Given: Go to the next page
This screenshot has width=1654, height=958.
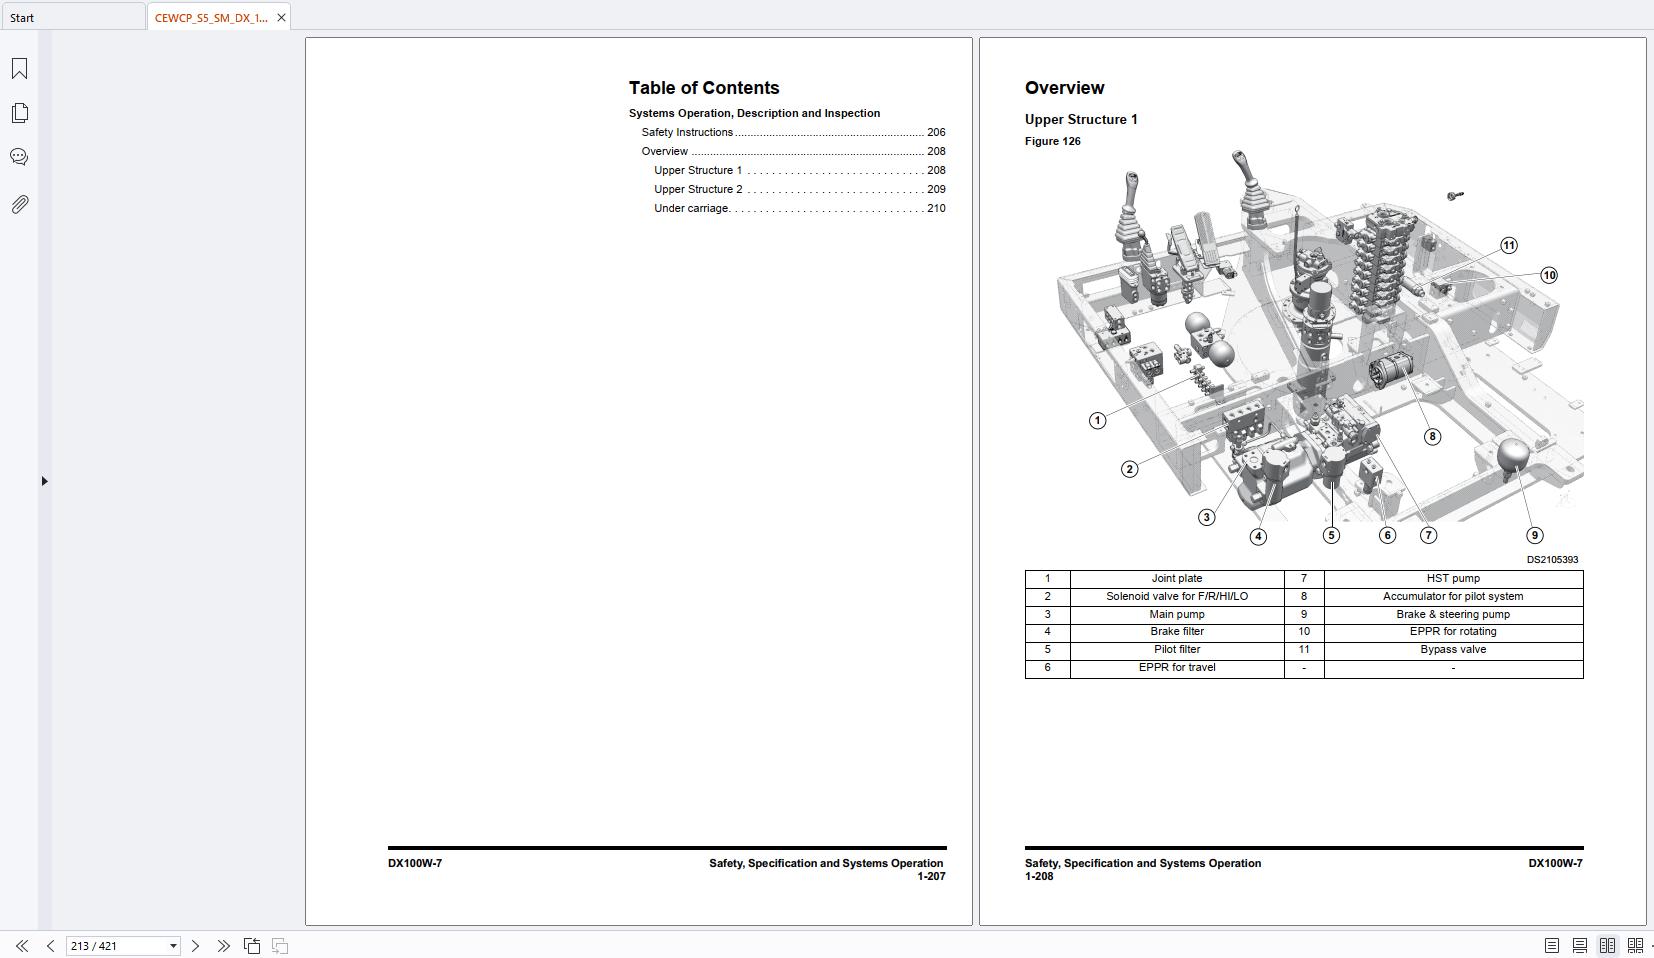Looking at the screenshot, I should click(x=195, y=946).
